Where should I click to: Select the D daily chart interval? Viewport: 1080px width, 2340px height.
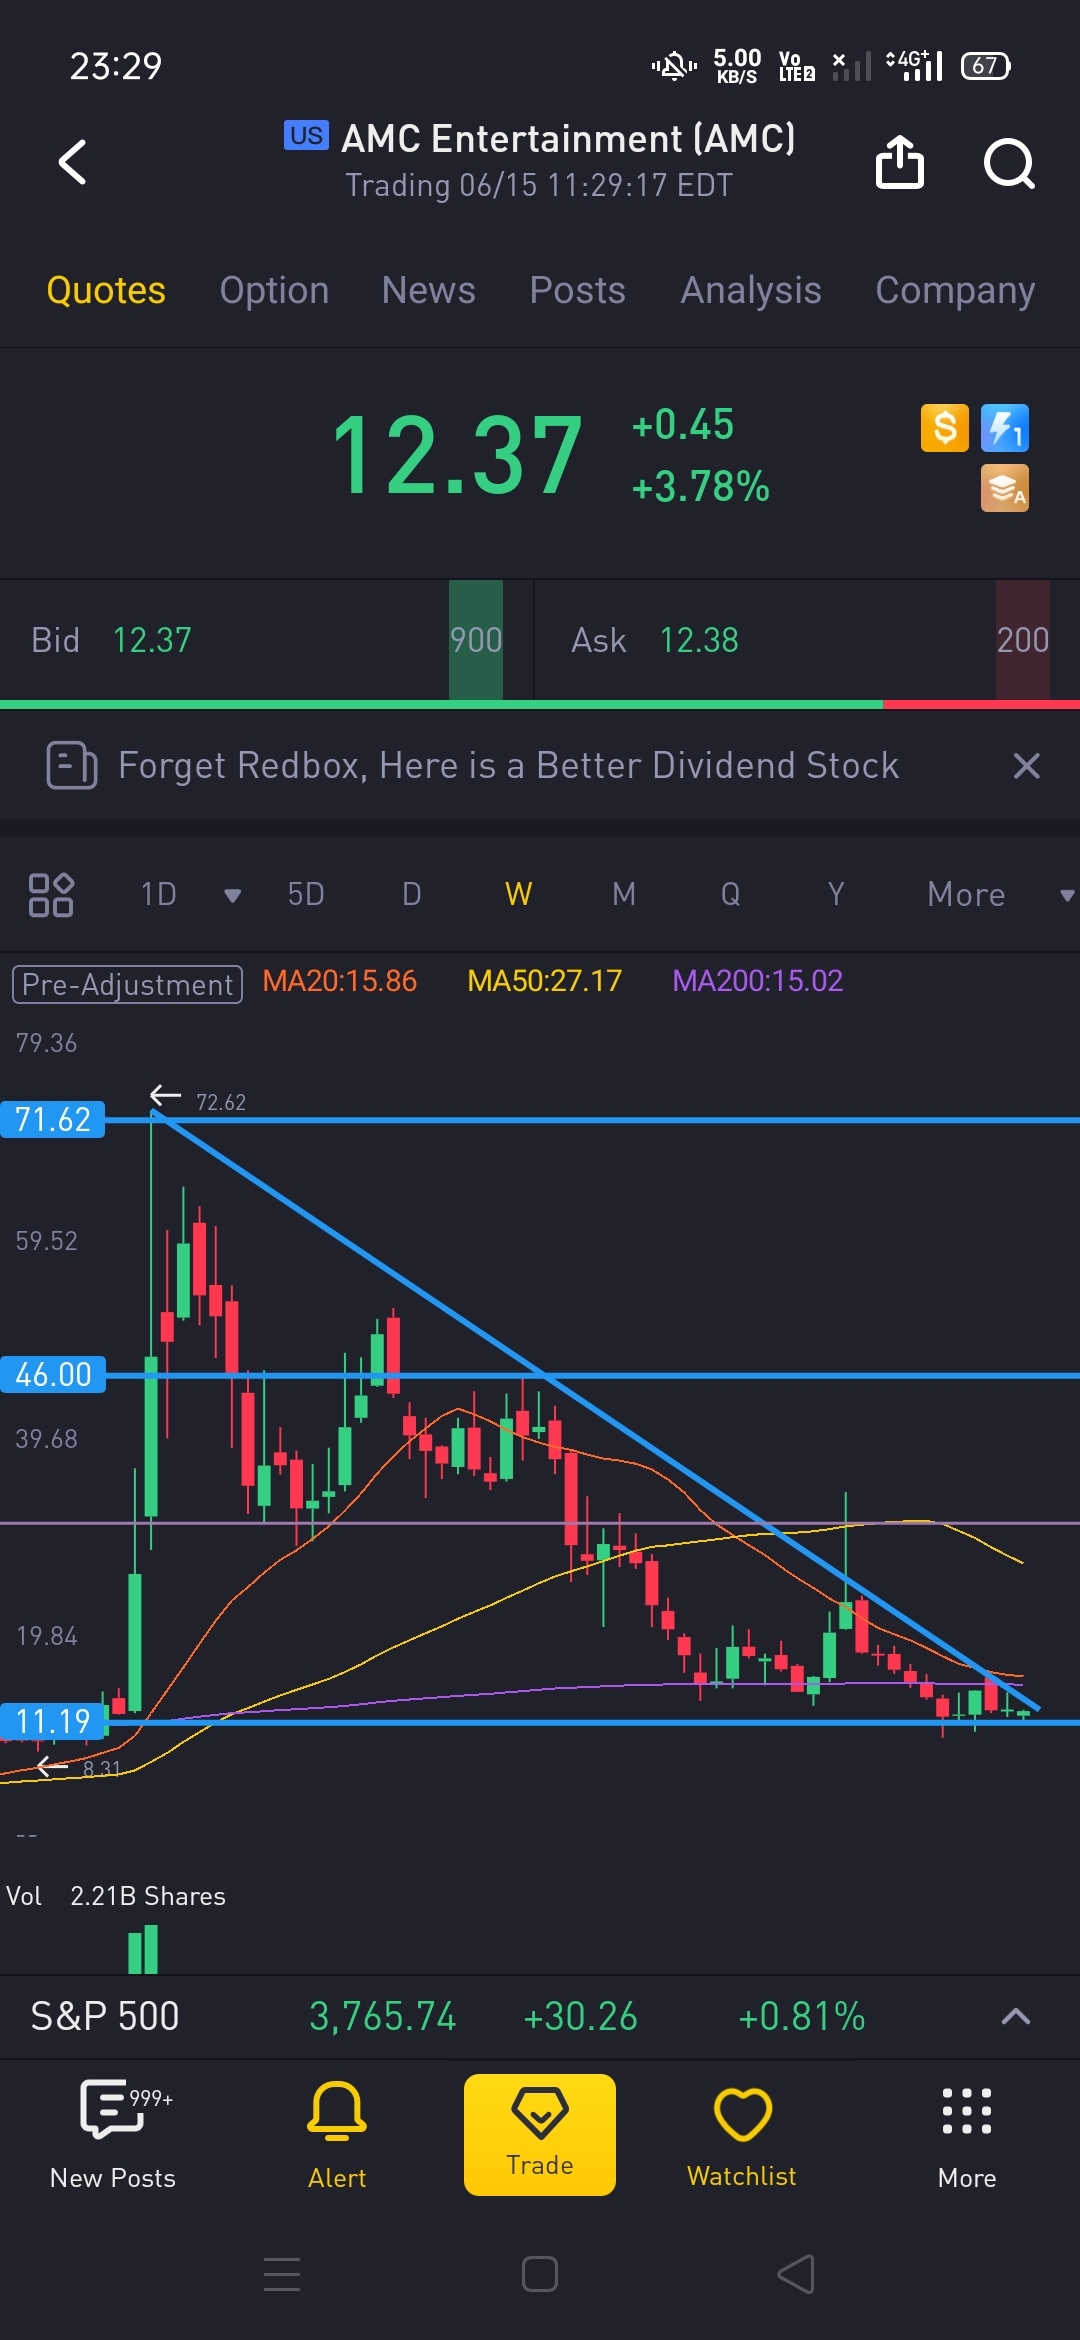pyautogui.click(x=412, y=894)
